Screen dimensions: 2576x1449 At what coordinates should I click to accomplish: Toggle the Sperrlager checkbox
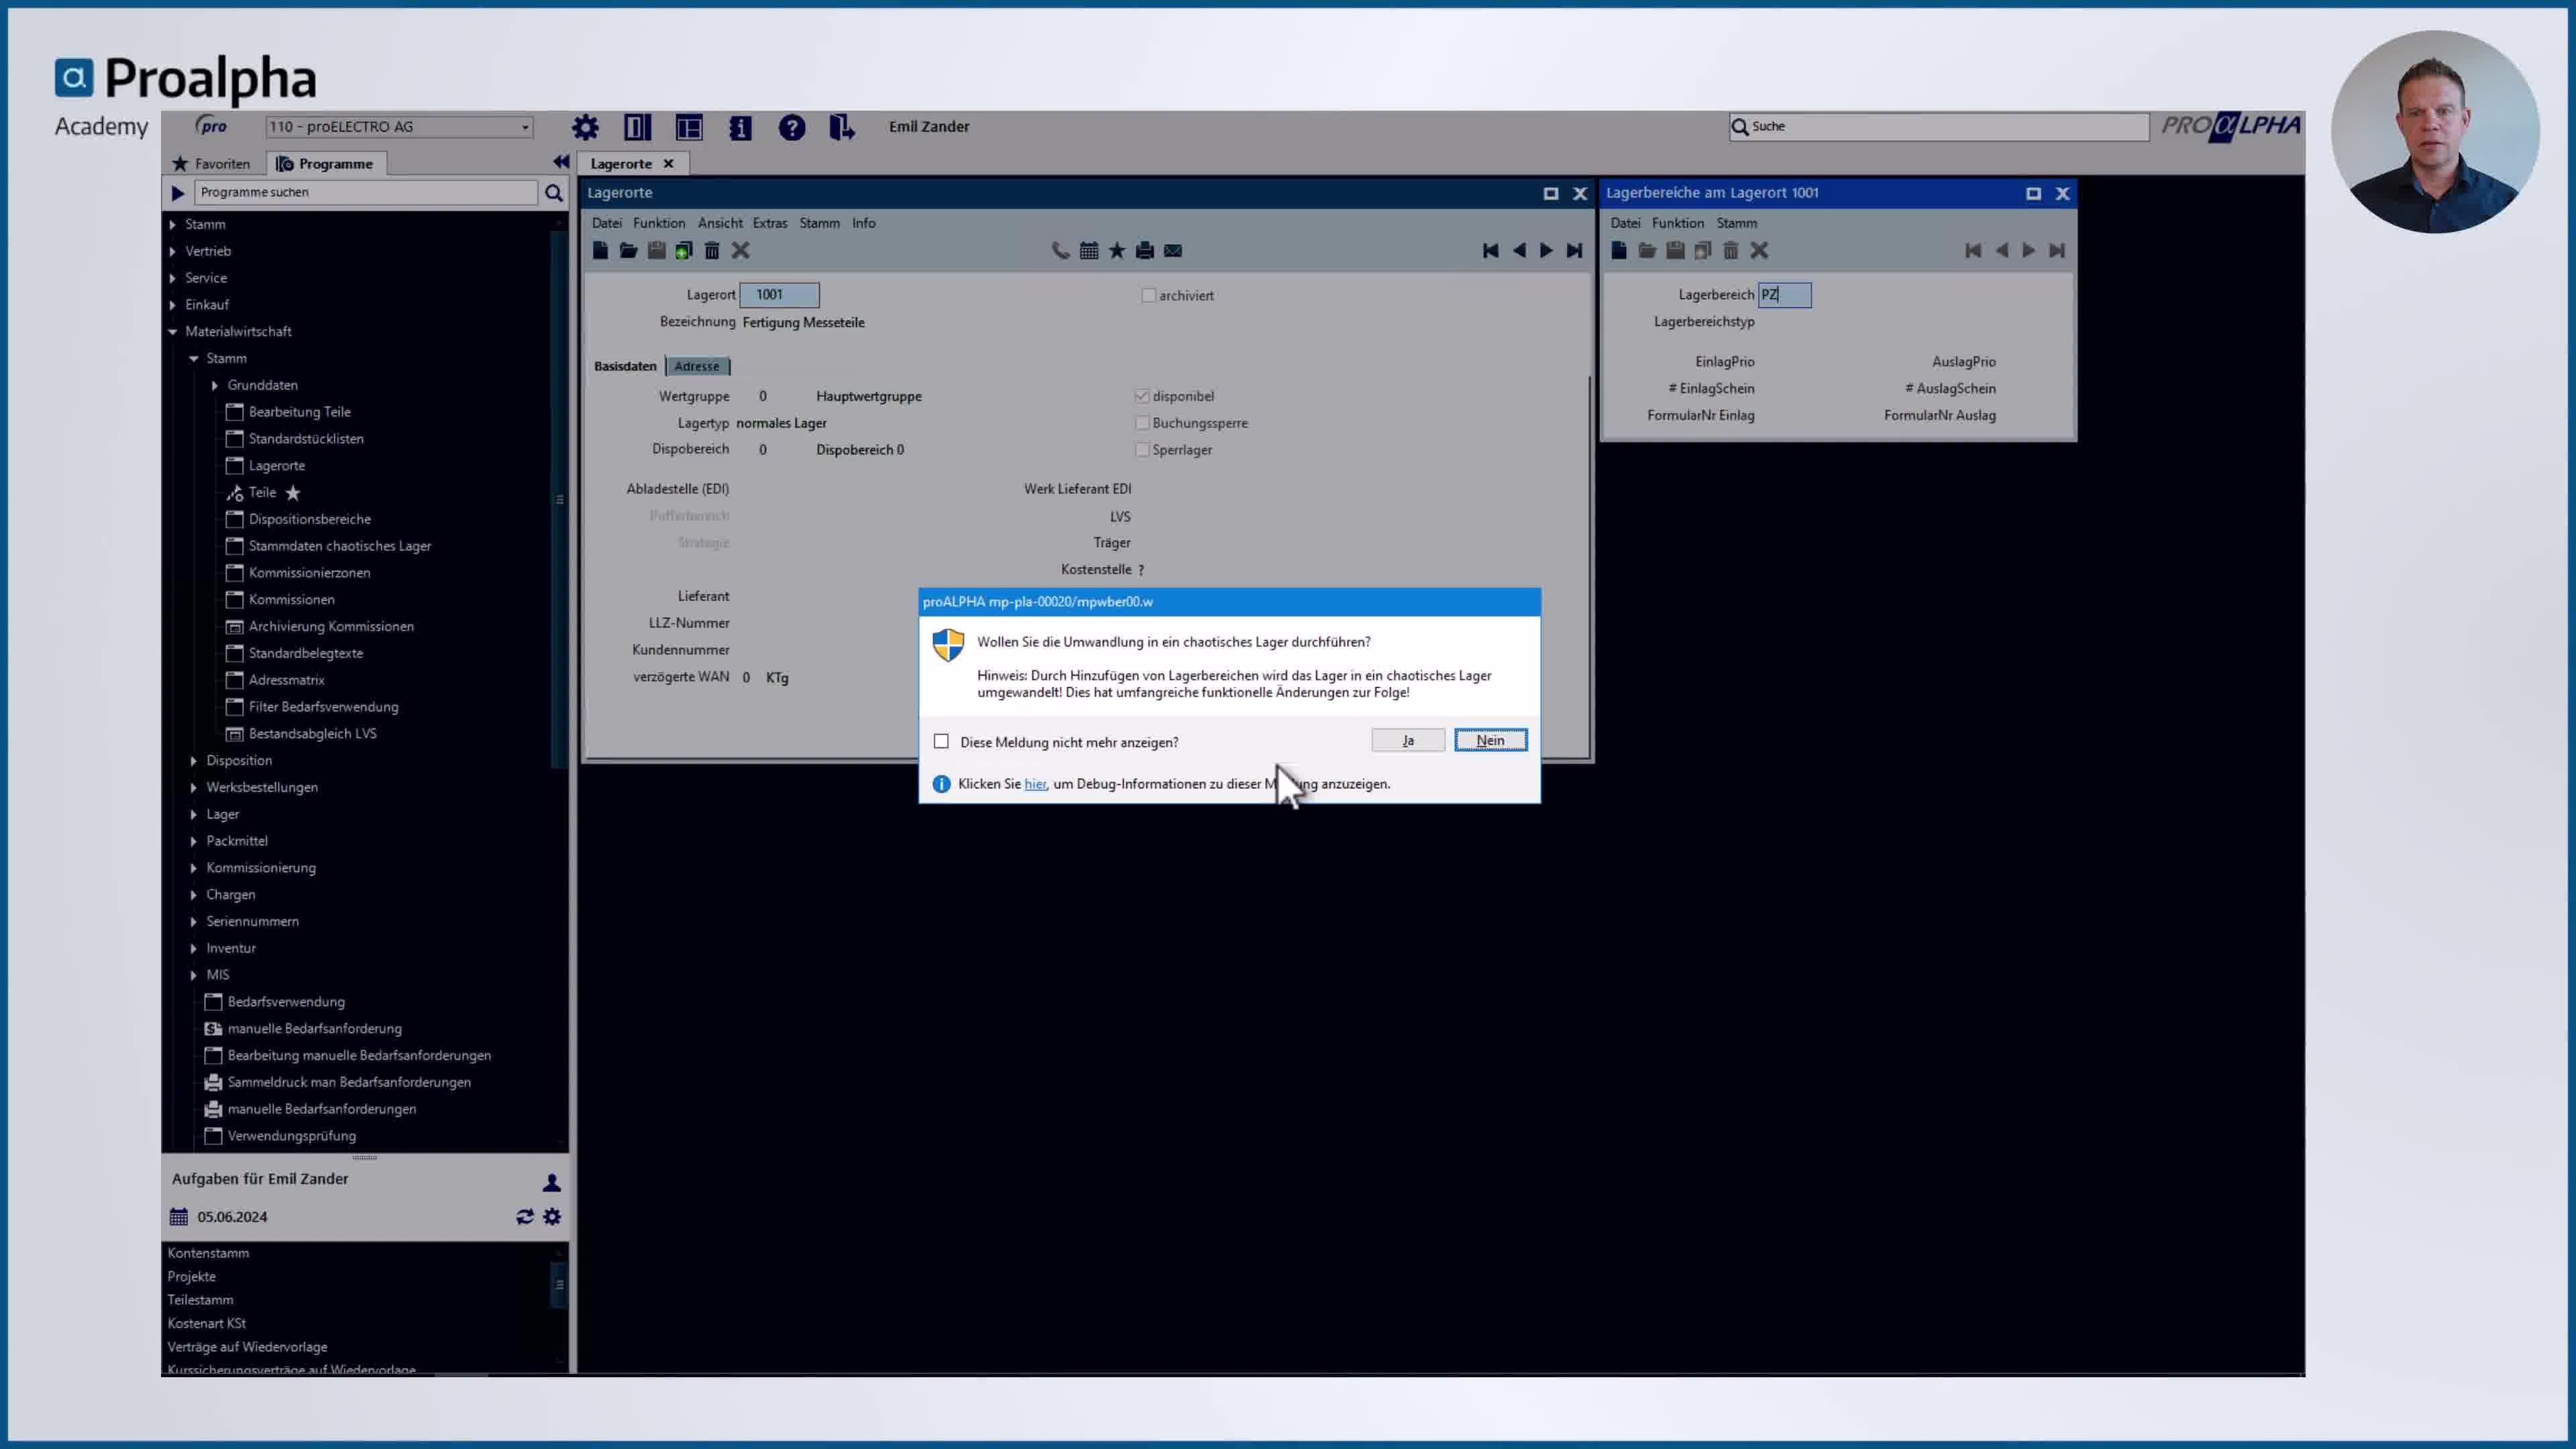(x=1142, y=450)
